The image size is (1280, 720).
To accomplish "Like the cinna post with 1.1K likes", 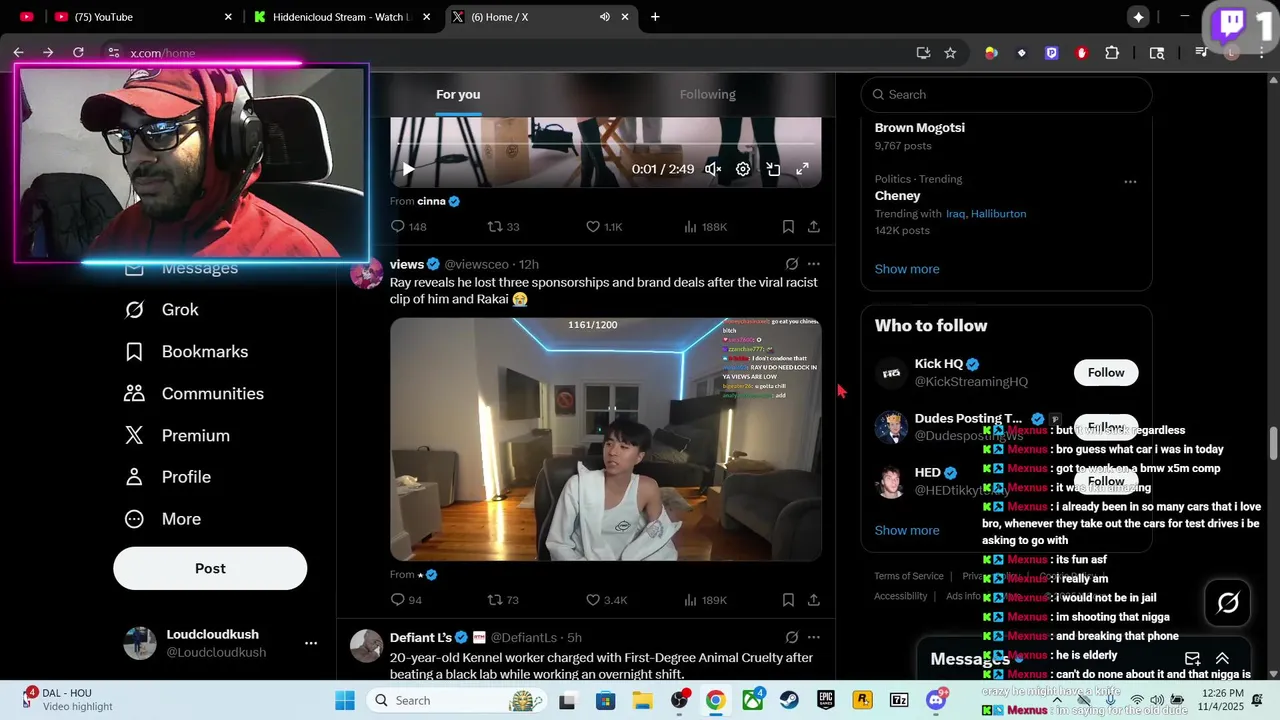I will [x=604, y=227].
